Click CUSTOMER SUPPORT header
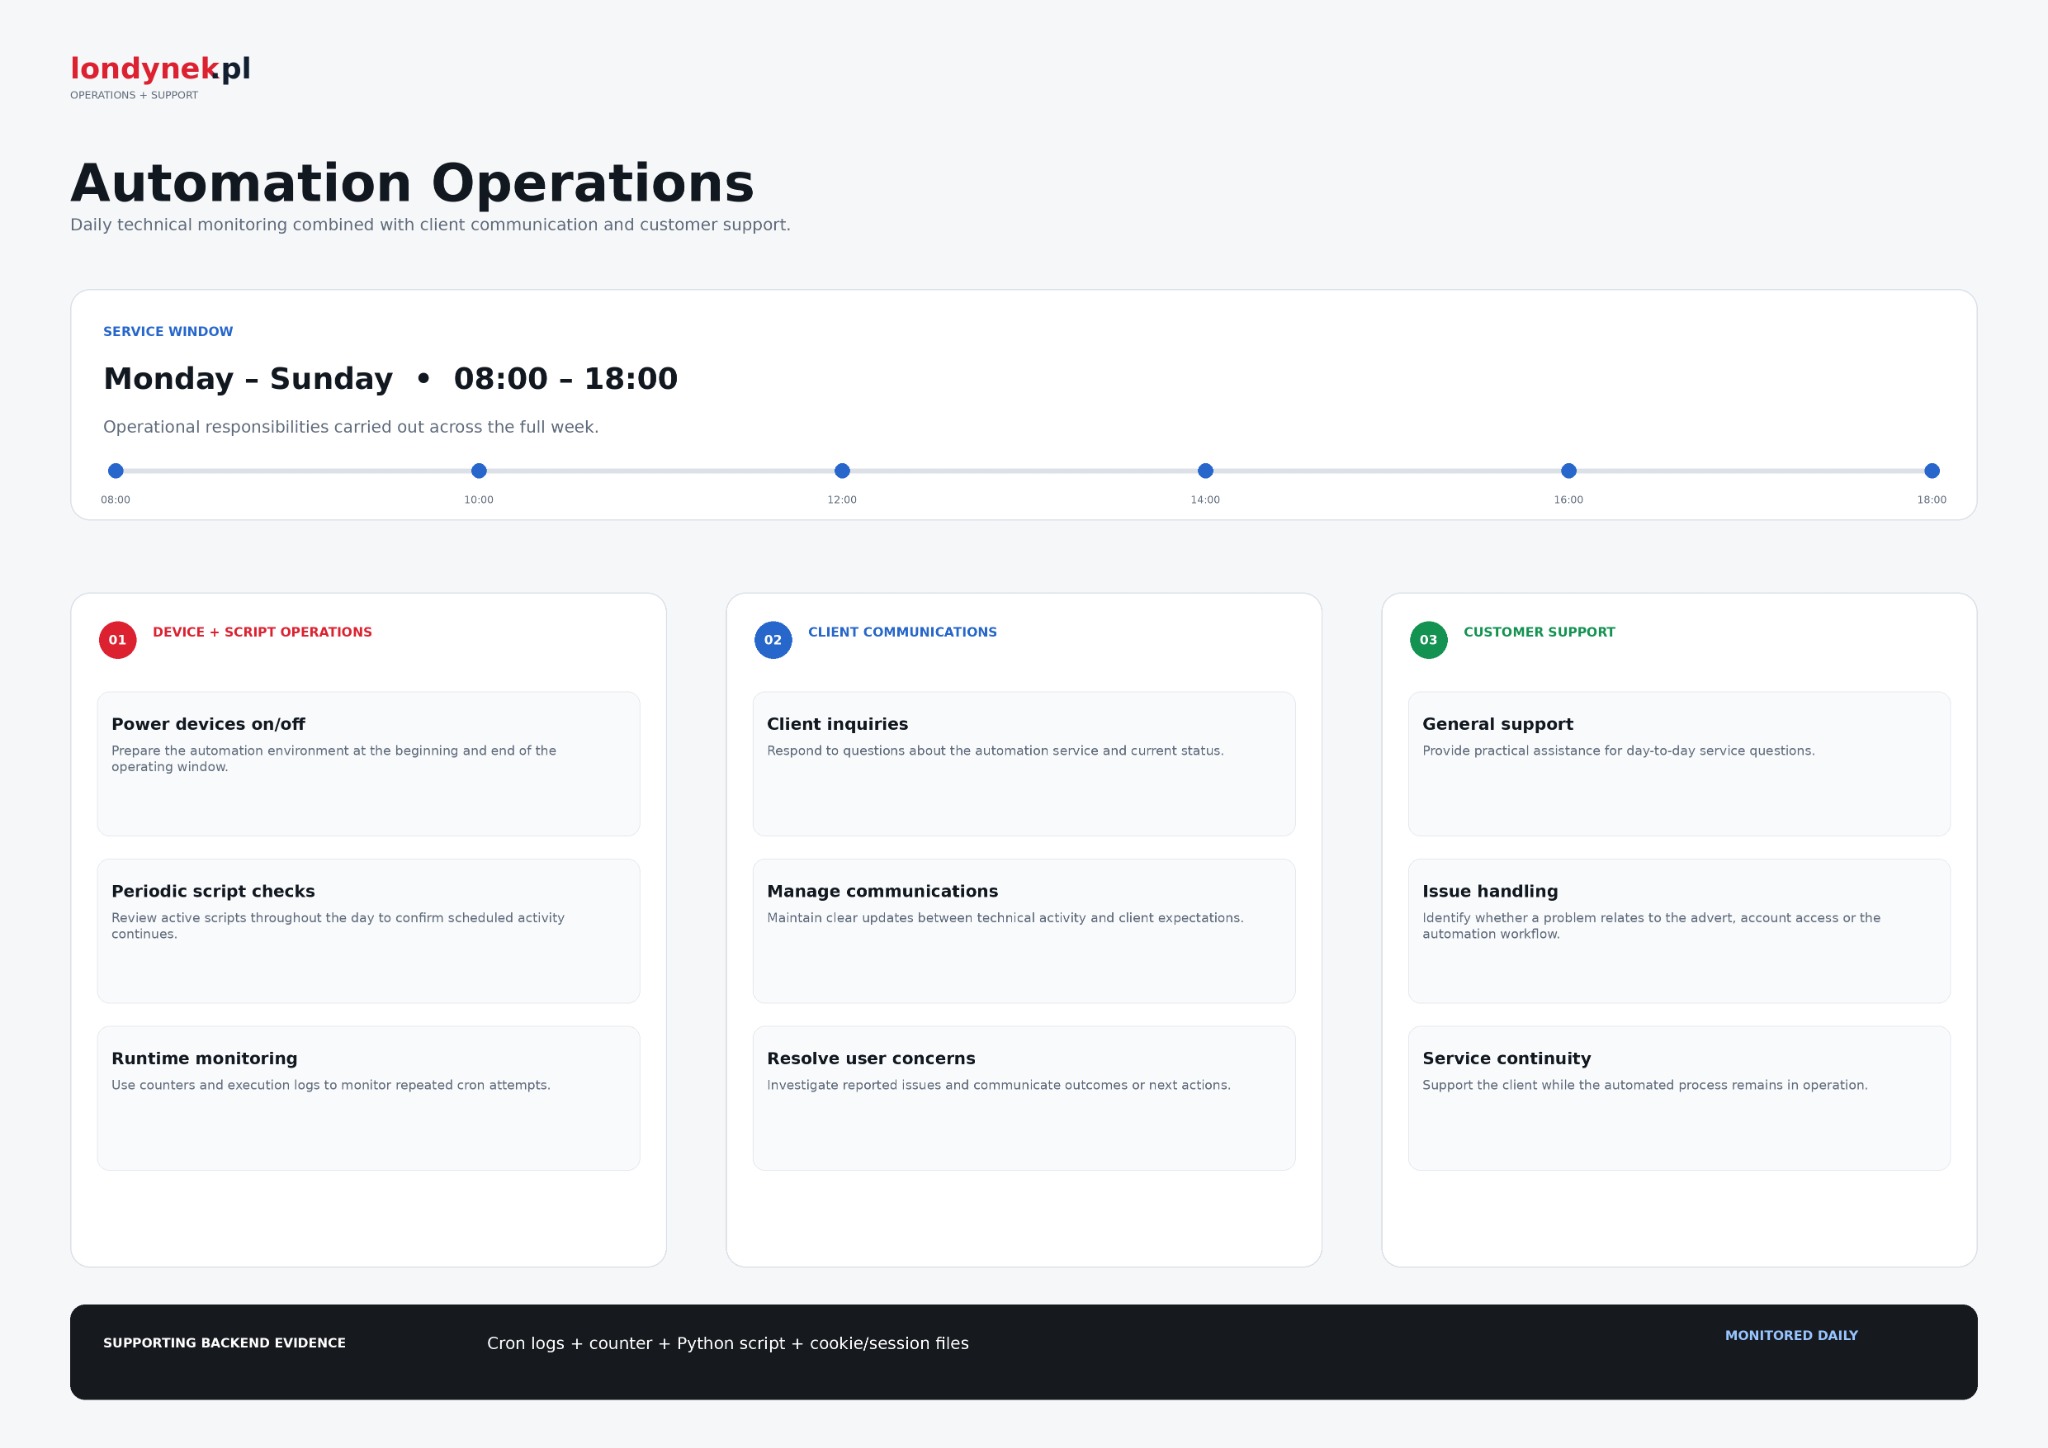 click(x=1539, y=632)
